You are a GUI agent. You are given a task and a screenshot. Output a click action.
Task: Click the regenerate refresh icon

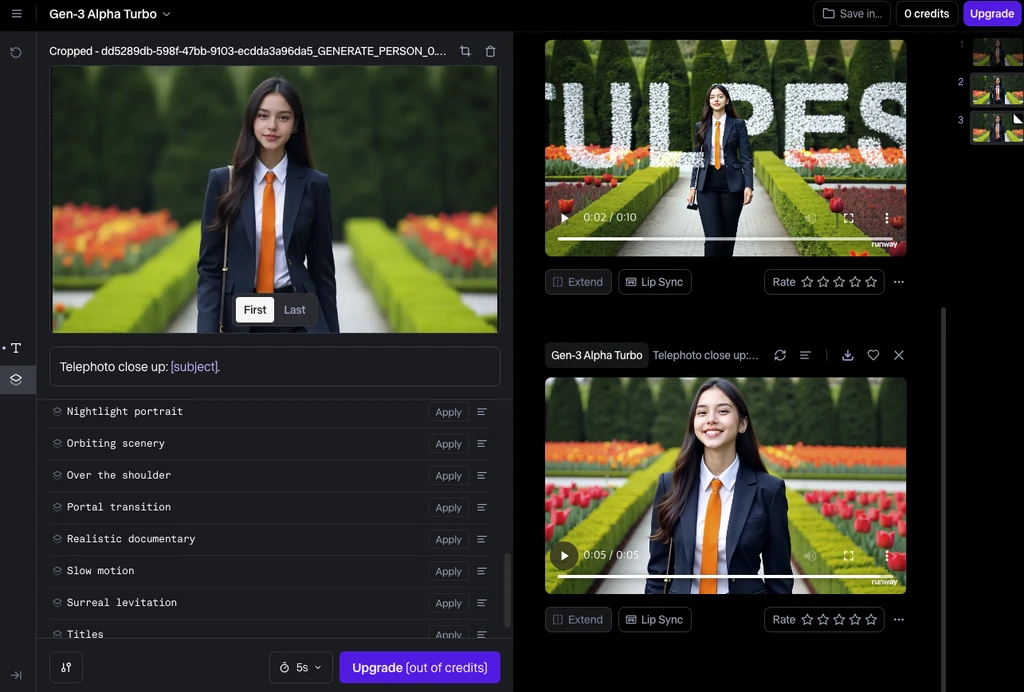780,355
